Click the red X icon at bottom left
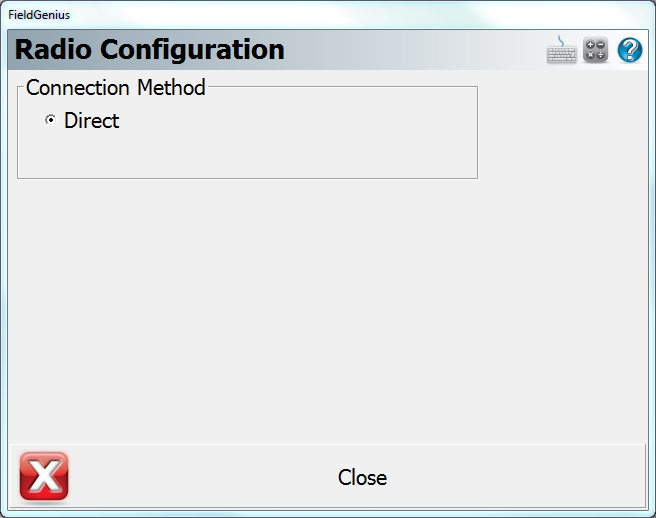 point(44,476)
